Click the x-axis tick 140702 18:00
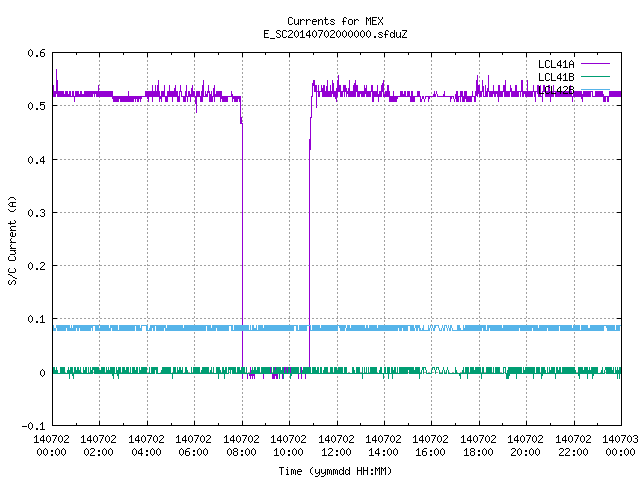Viewport: 640px width, 480px height. click(478, 446)
